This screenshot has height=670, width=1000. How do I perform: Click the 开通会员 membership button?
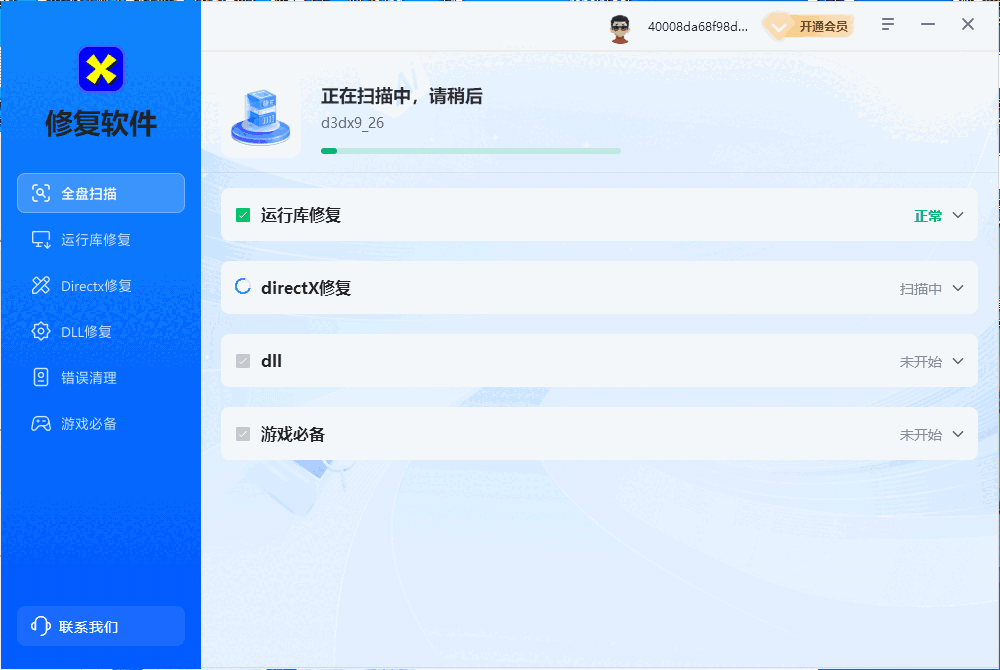click(x=814, y=26)
